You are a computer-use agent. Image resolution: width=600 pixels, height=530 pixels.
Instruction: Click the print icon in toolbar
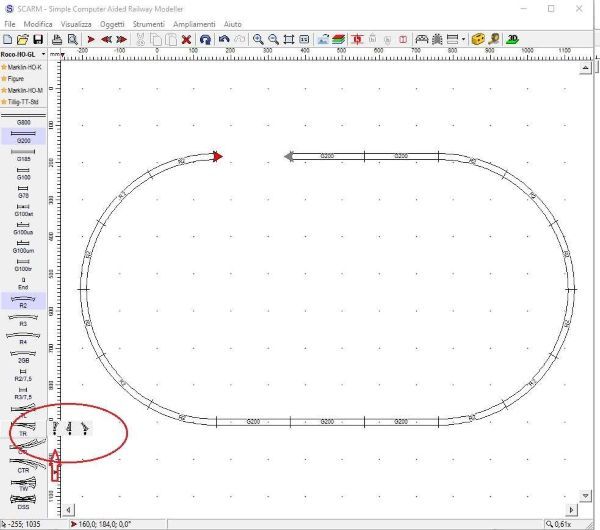(x=58, y=39)
